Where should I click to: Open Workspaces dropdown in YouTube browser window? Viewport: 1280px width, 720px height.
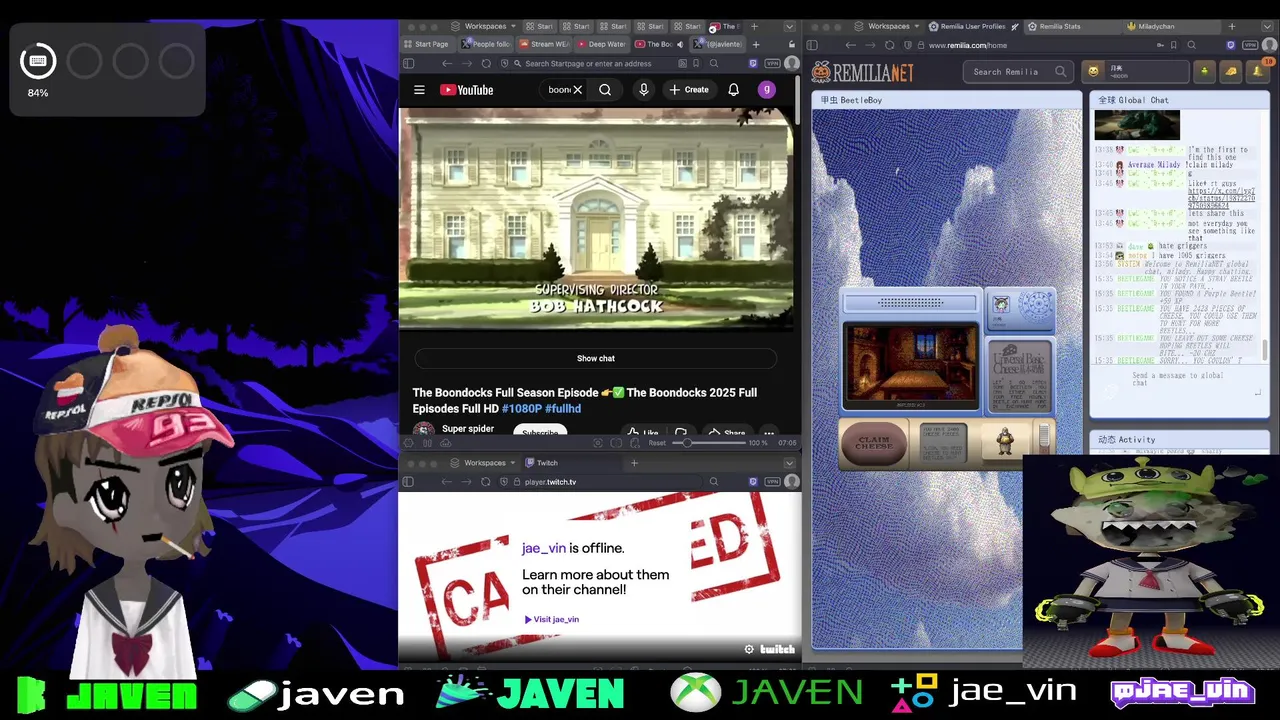485,26
